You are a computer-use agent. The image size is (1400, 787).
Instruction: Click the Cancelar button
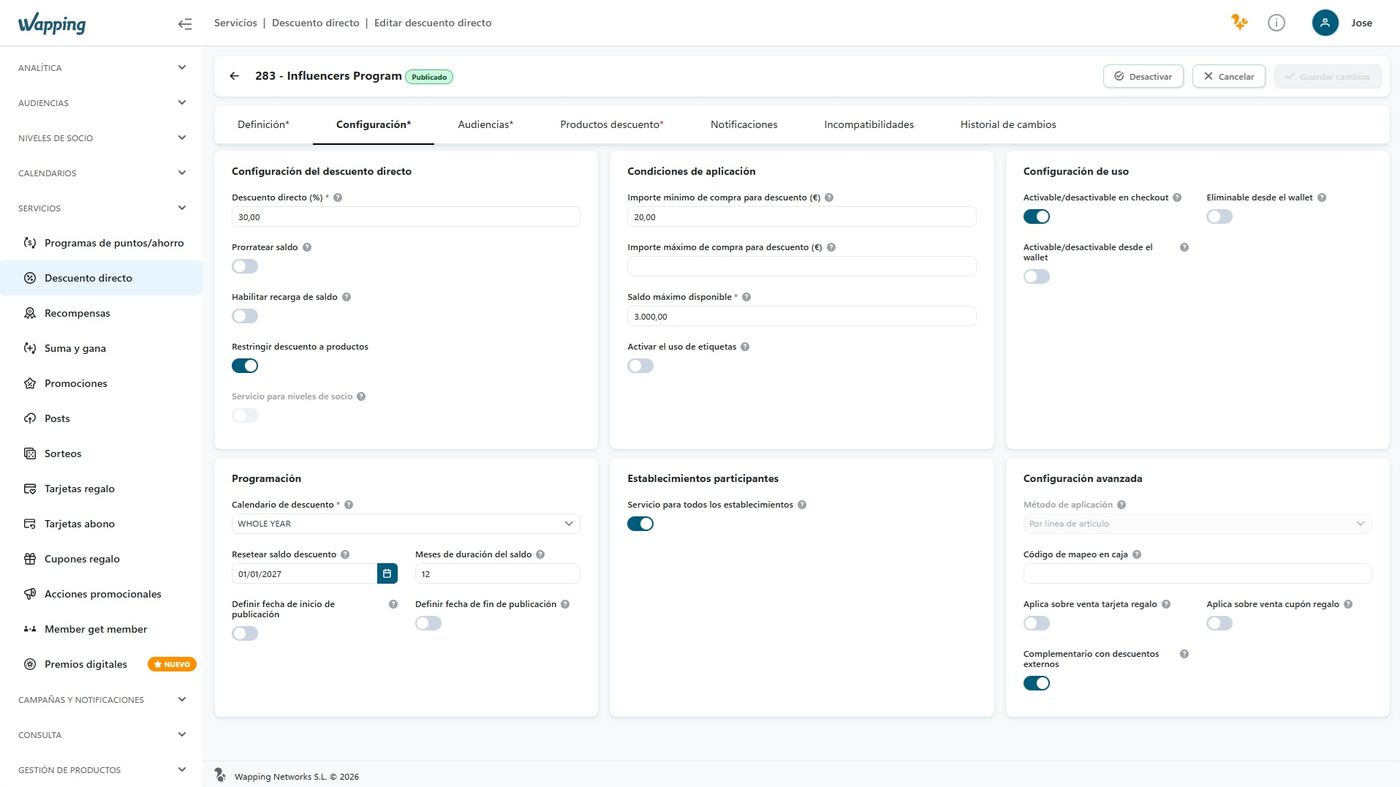tap(1229, 77)
